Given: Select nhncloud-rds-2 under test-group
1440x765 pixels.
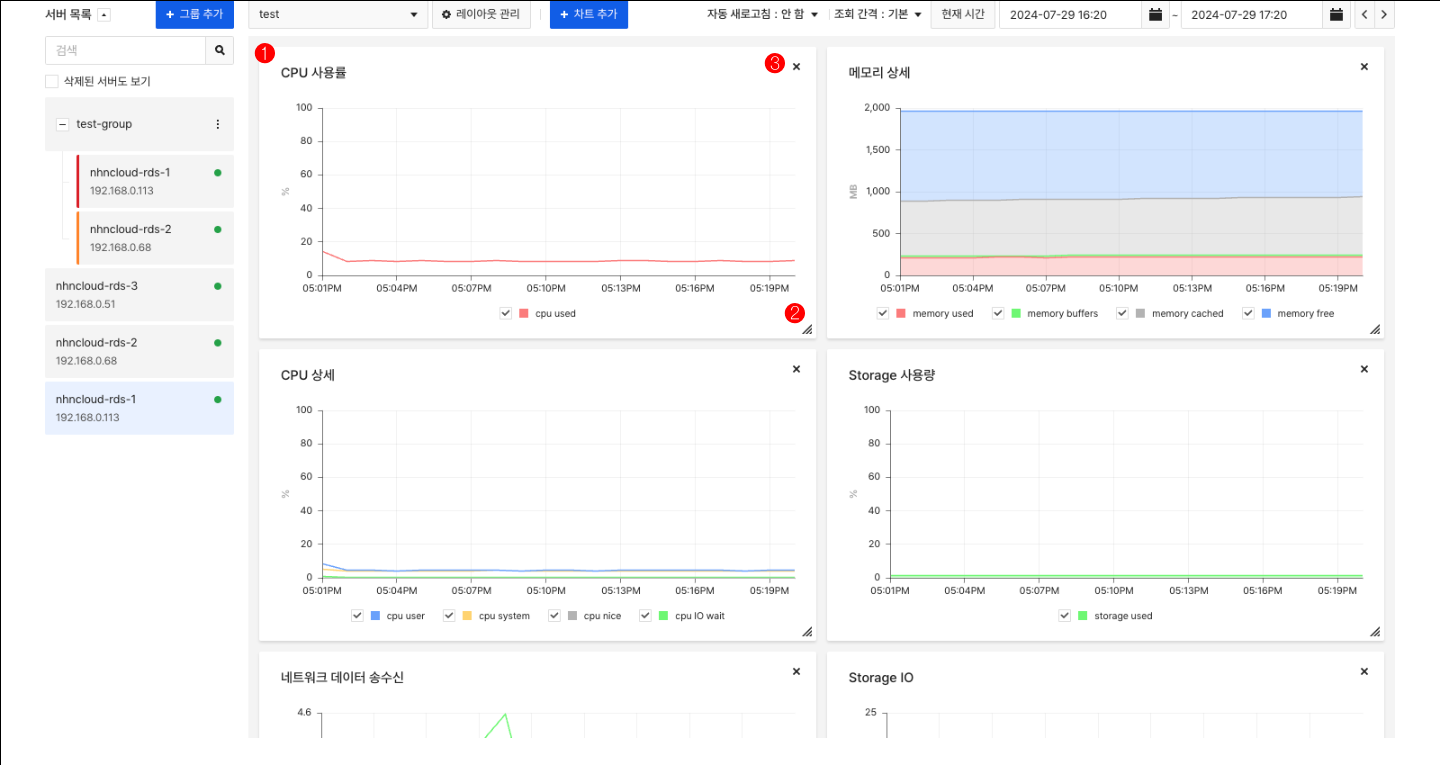Looking at the screenshot, I should coord(154,237).
